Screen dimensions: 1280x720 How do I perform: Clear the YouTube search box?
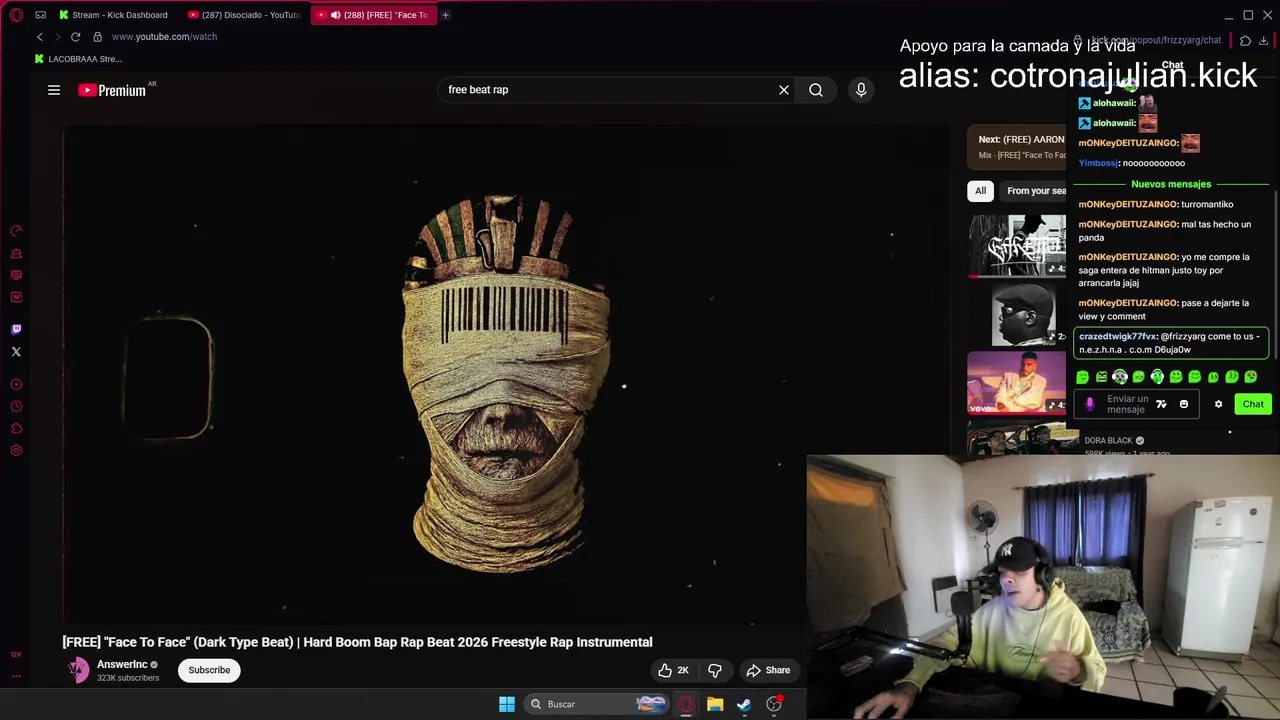tap(784, 90)
